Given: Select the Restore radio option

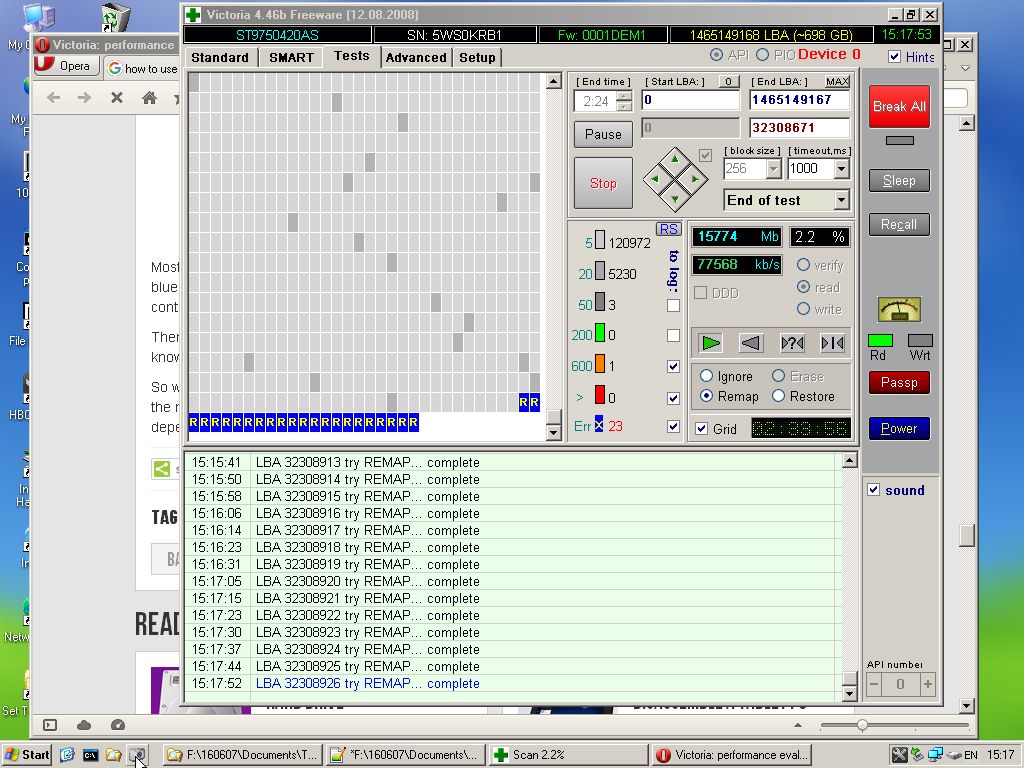Looking at the screenshot, I should click(x=778, y=396).
